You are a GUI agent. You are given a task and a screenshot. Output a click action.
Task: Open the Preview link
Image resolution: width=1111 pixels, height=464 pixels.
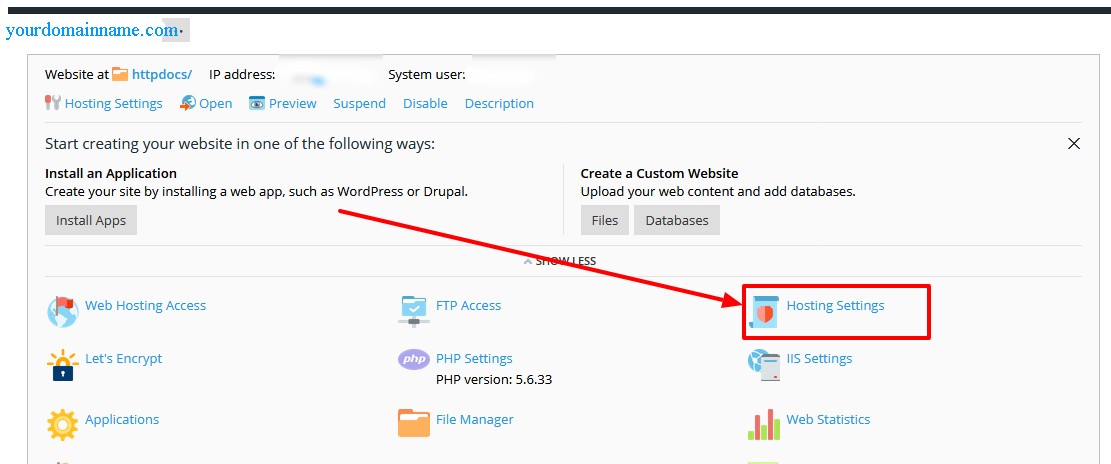[x=293, y=103]
